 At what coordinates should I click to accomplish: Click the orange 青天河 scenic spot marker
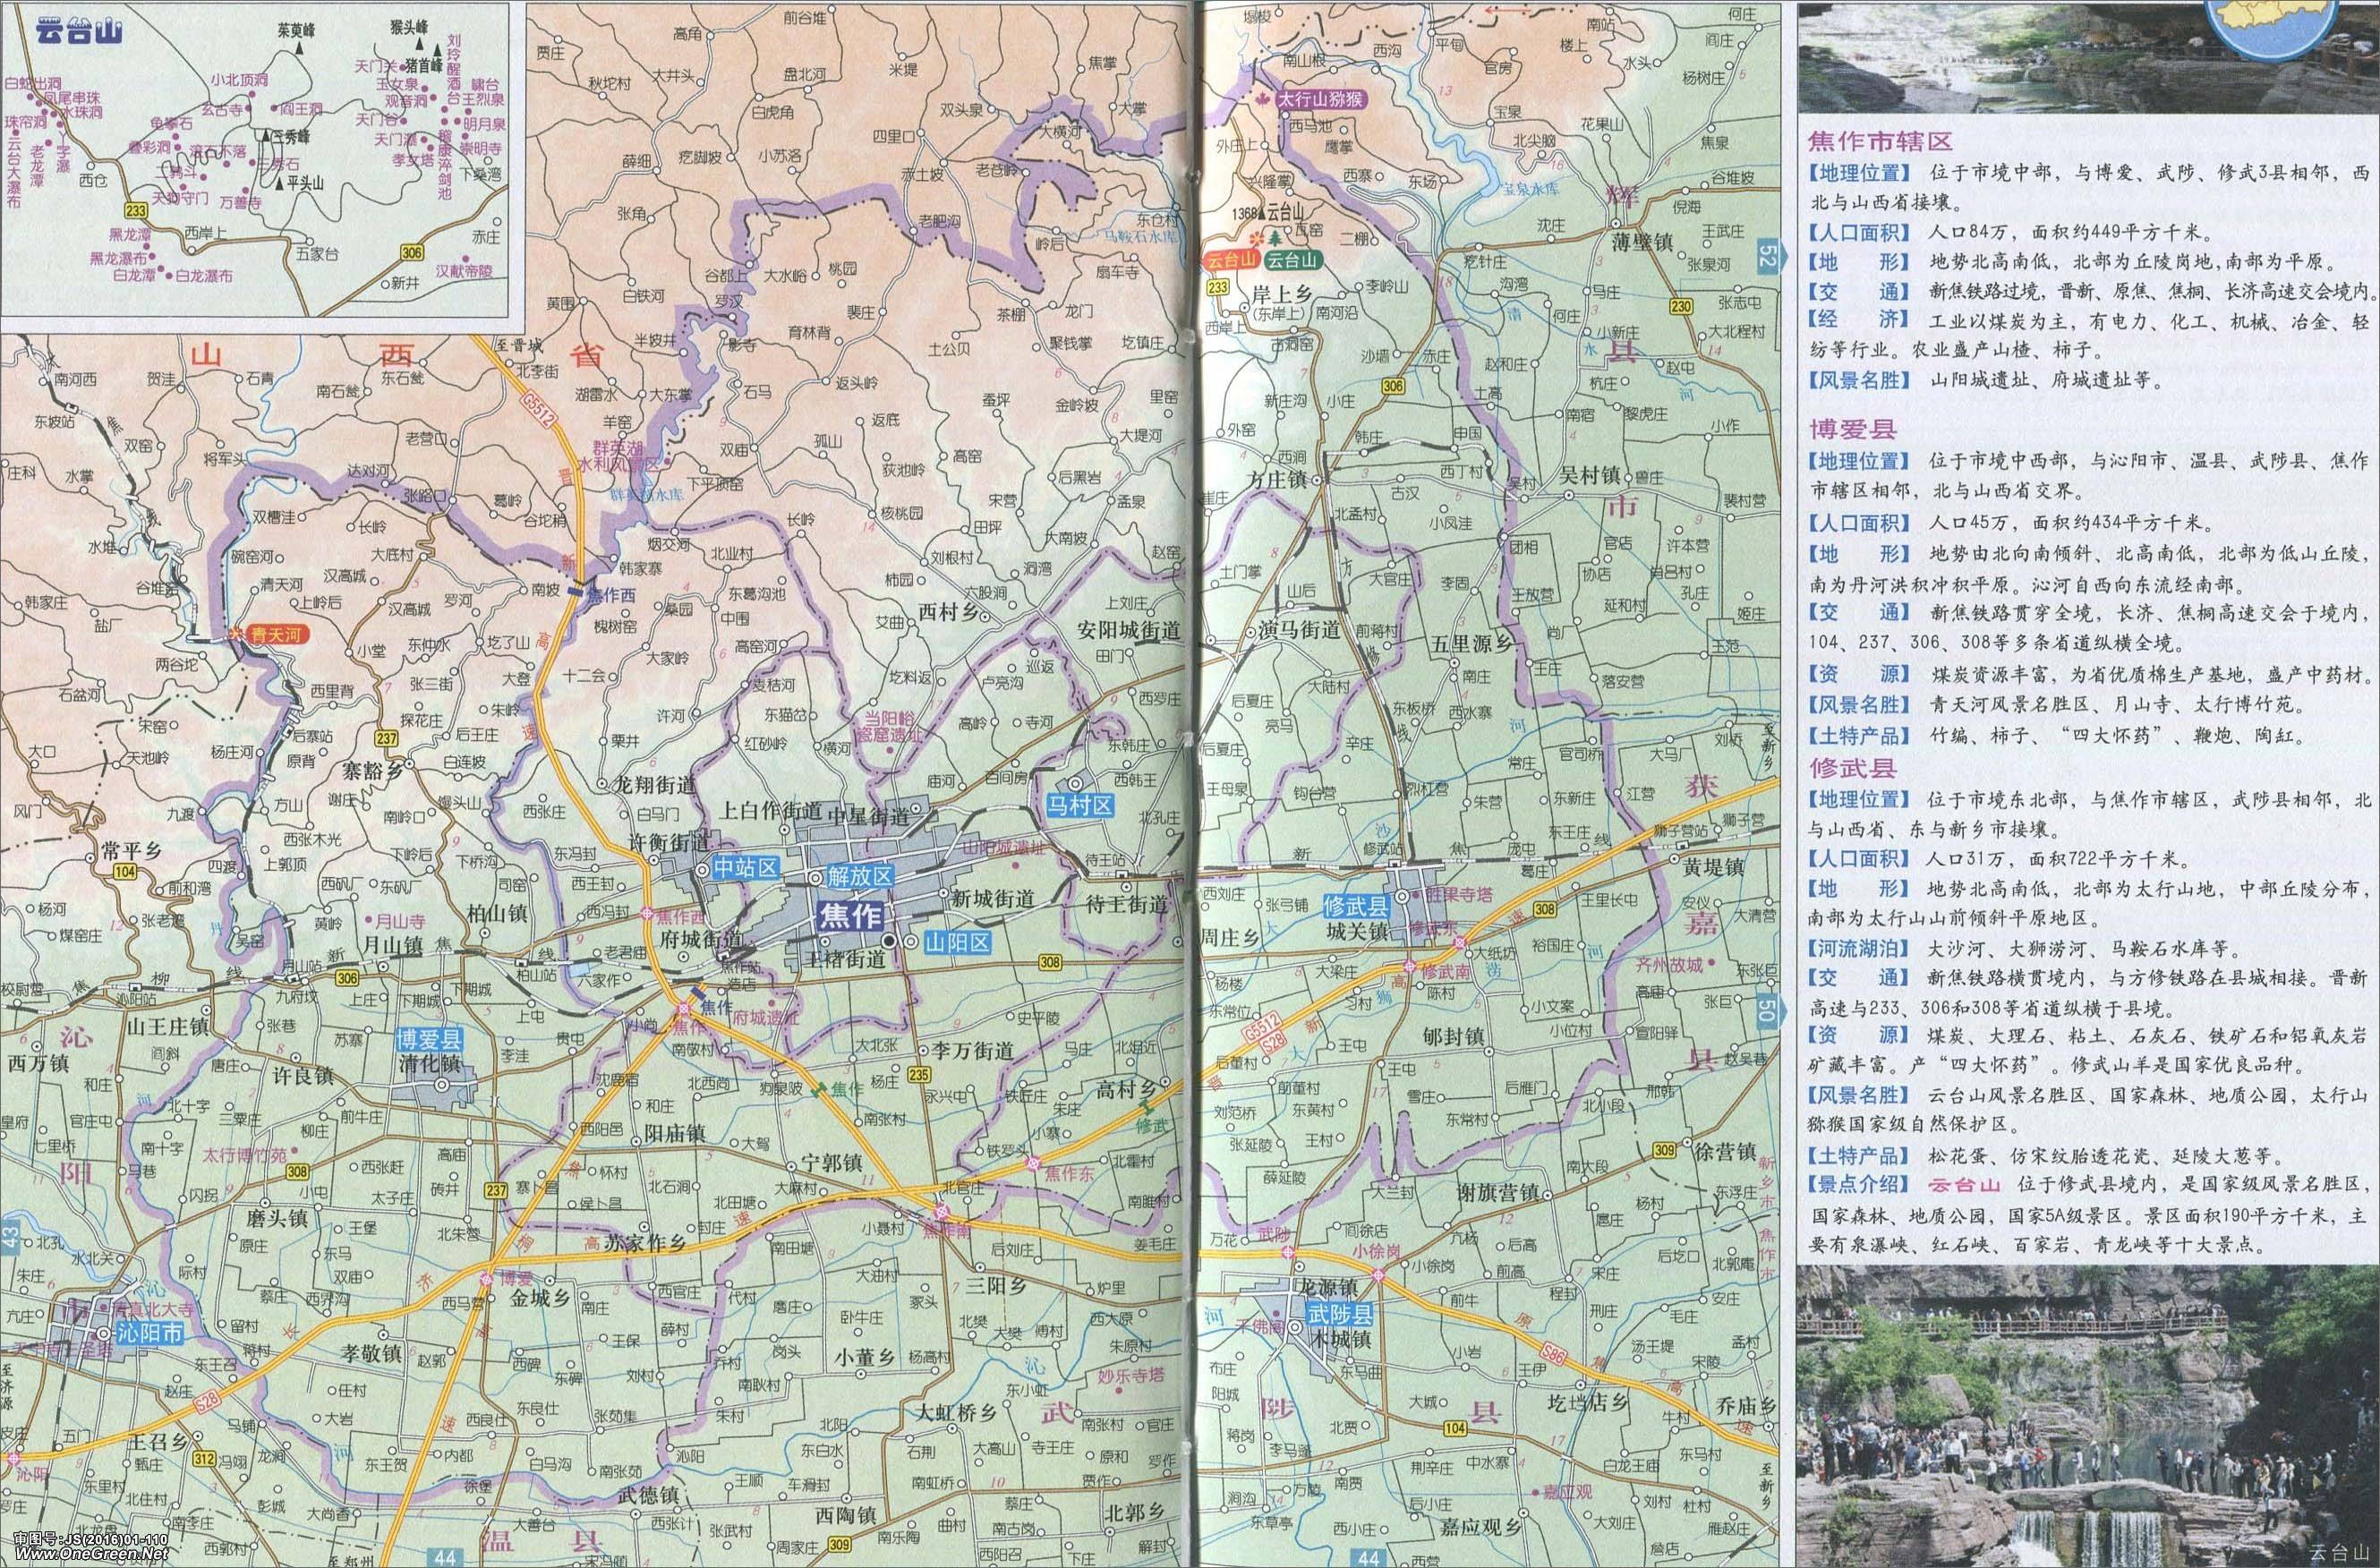(x=273, y=634)
